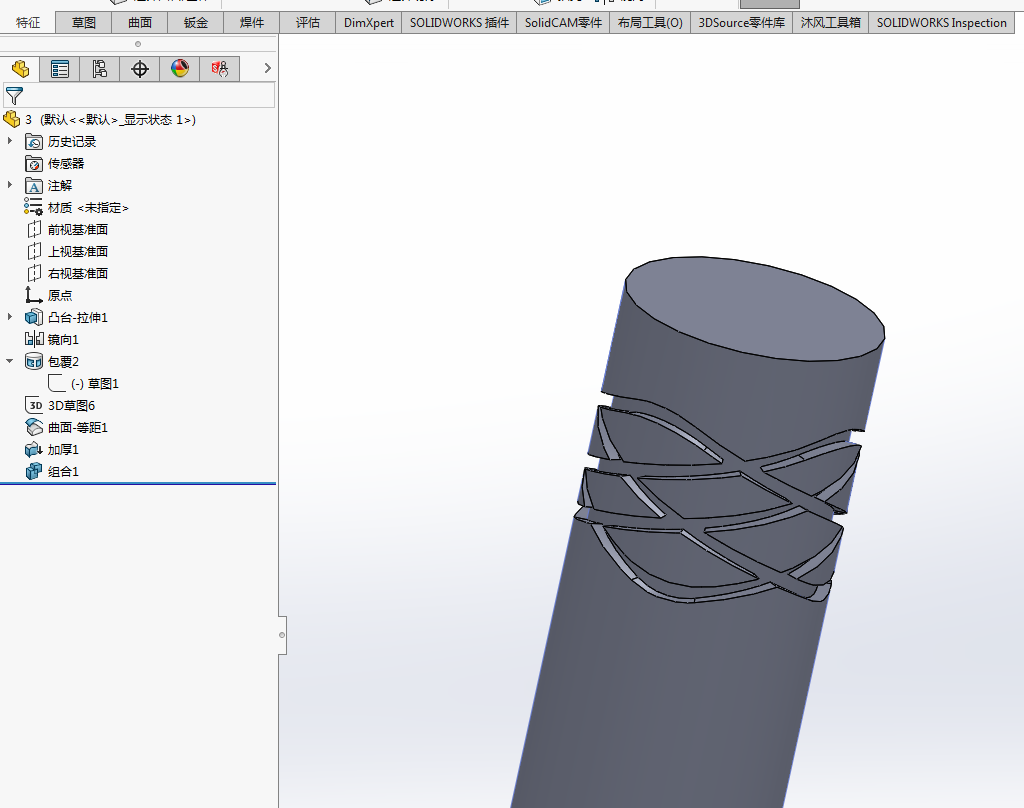Click the rollback bar below 组合1
The height and width of the screenshot is (808, 1024).
138,483
